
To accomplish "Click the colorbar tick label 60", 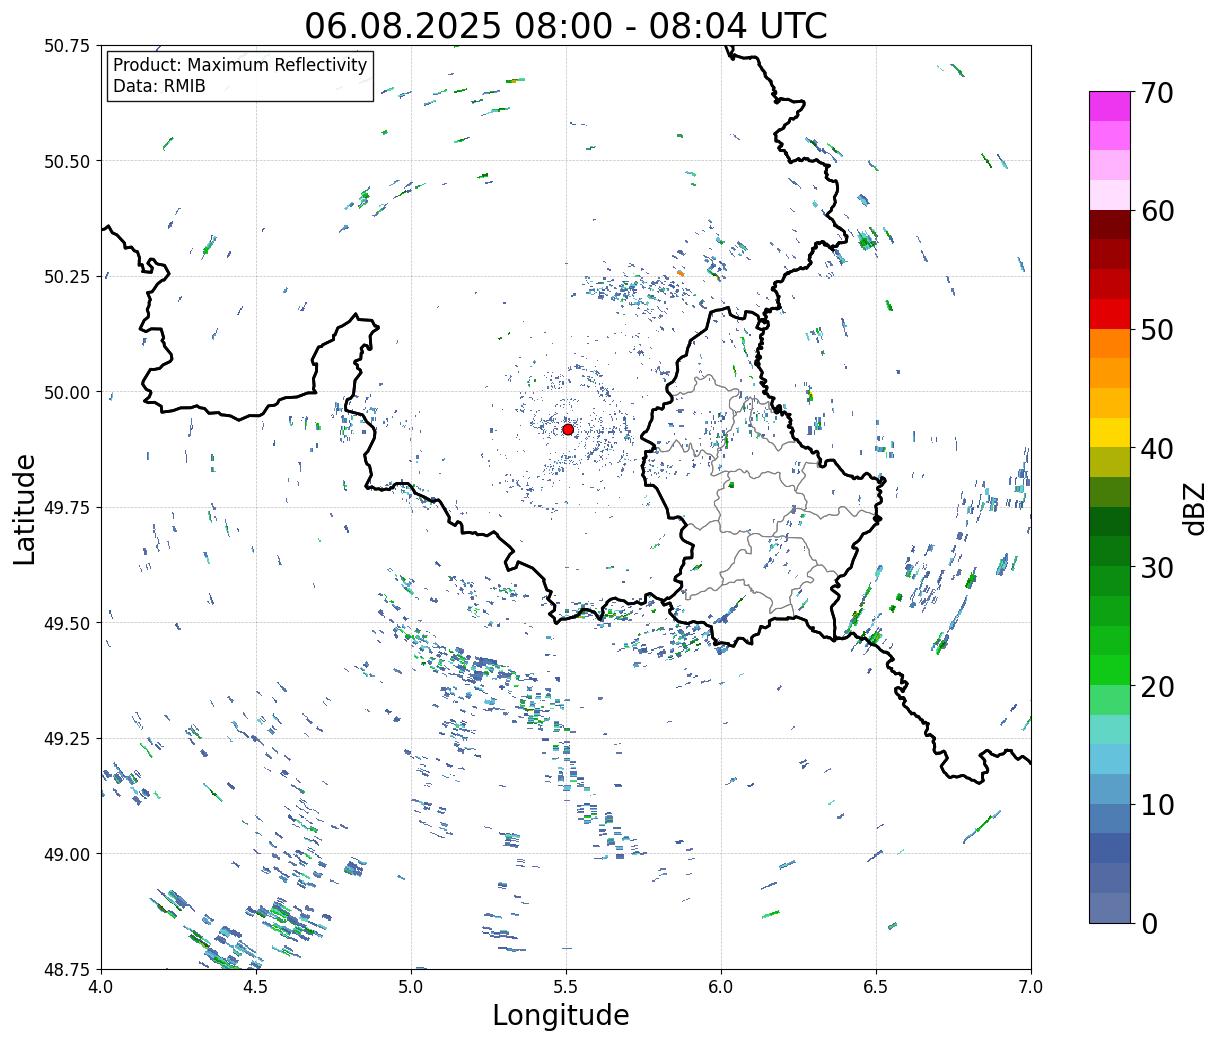I will point(1157,211).
